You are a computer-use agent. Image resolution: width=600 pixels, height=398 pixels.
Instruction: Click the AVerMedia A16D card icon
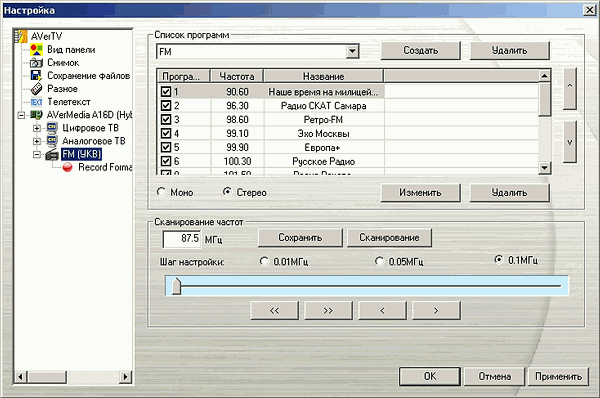(36, 115)
